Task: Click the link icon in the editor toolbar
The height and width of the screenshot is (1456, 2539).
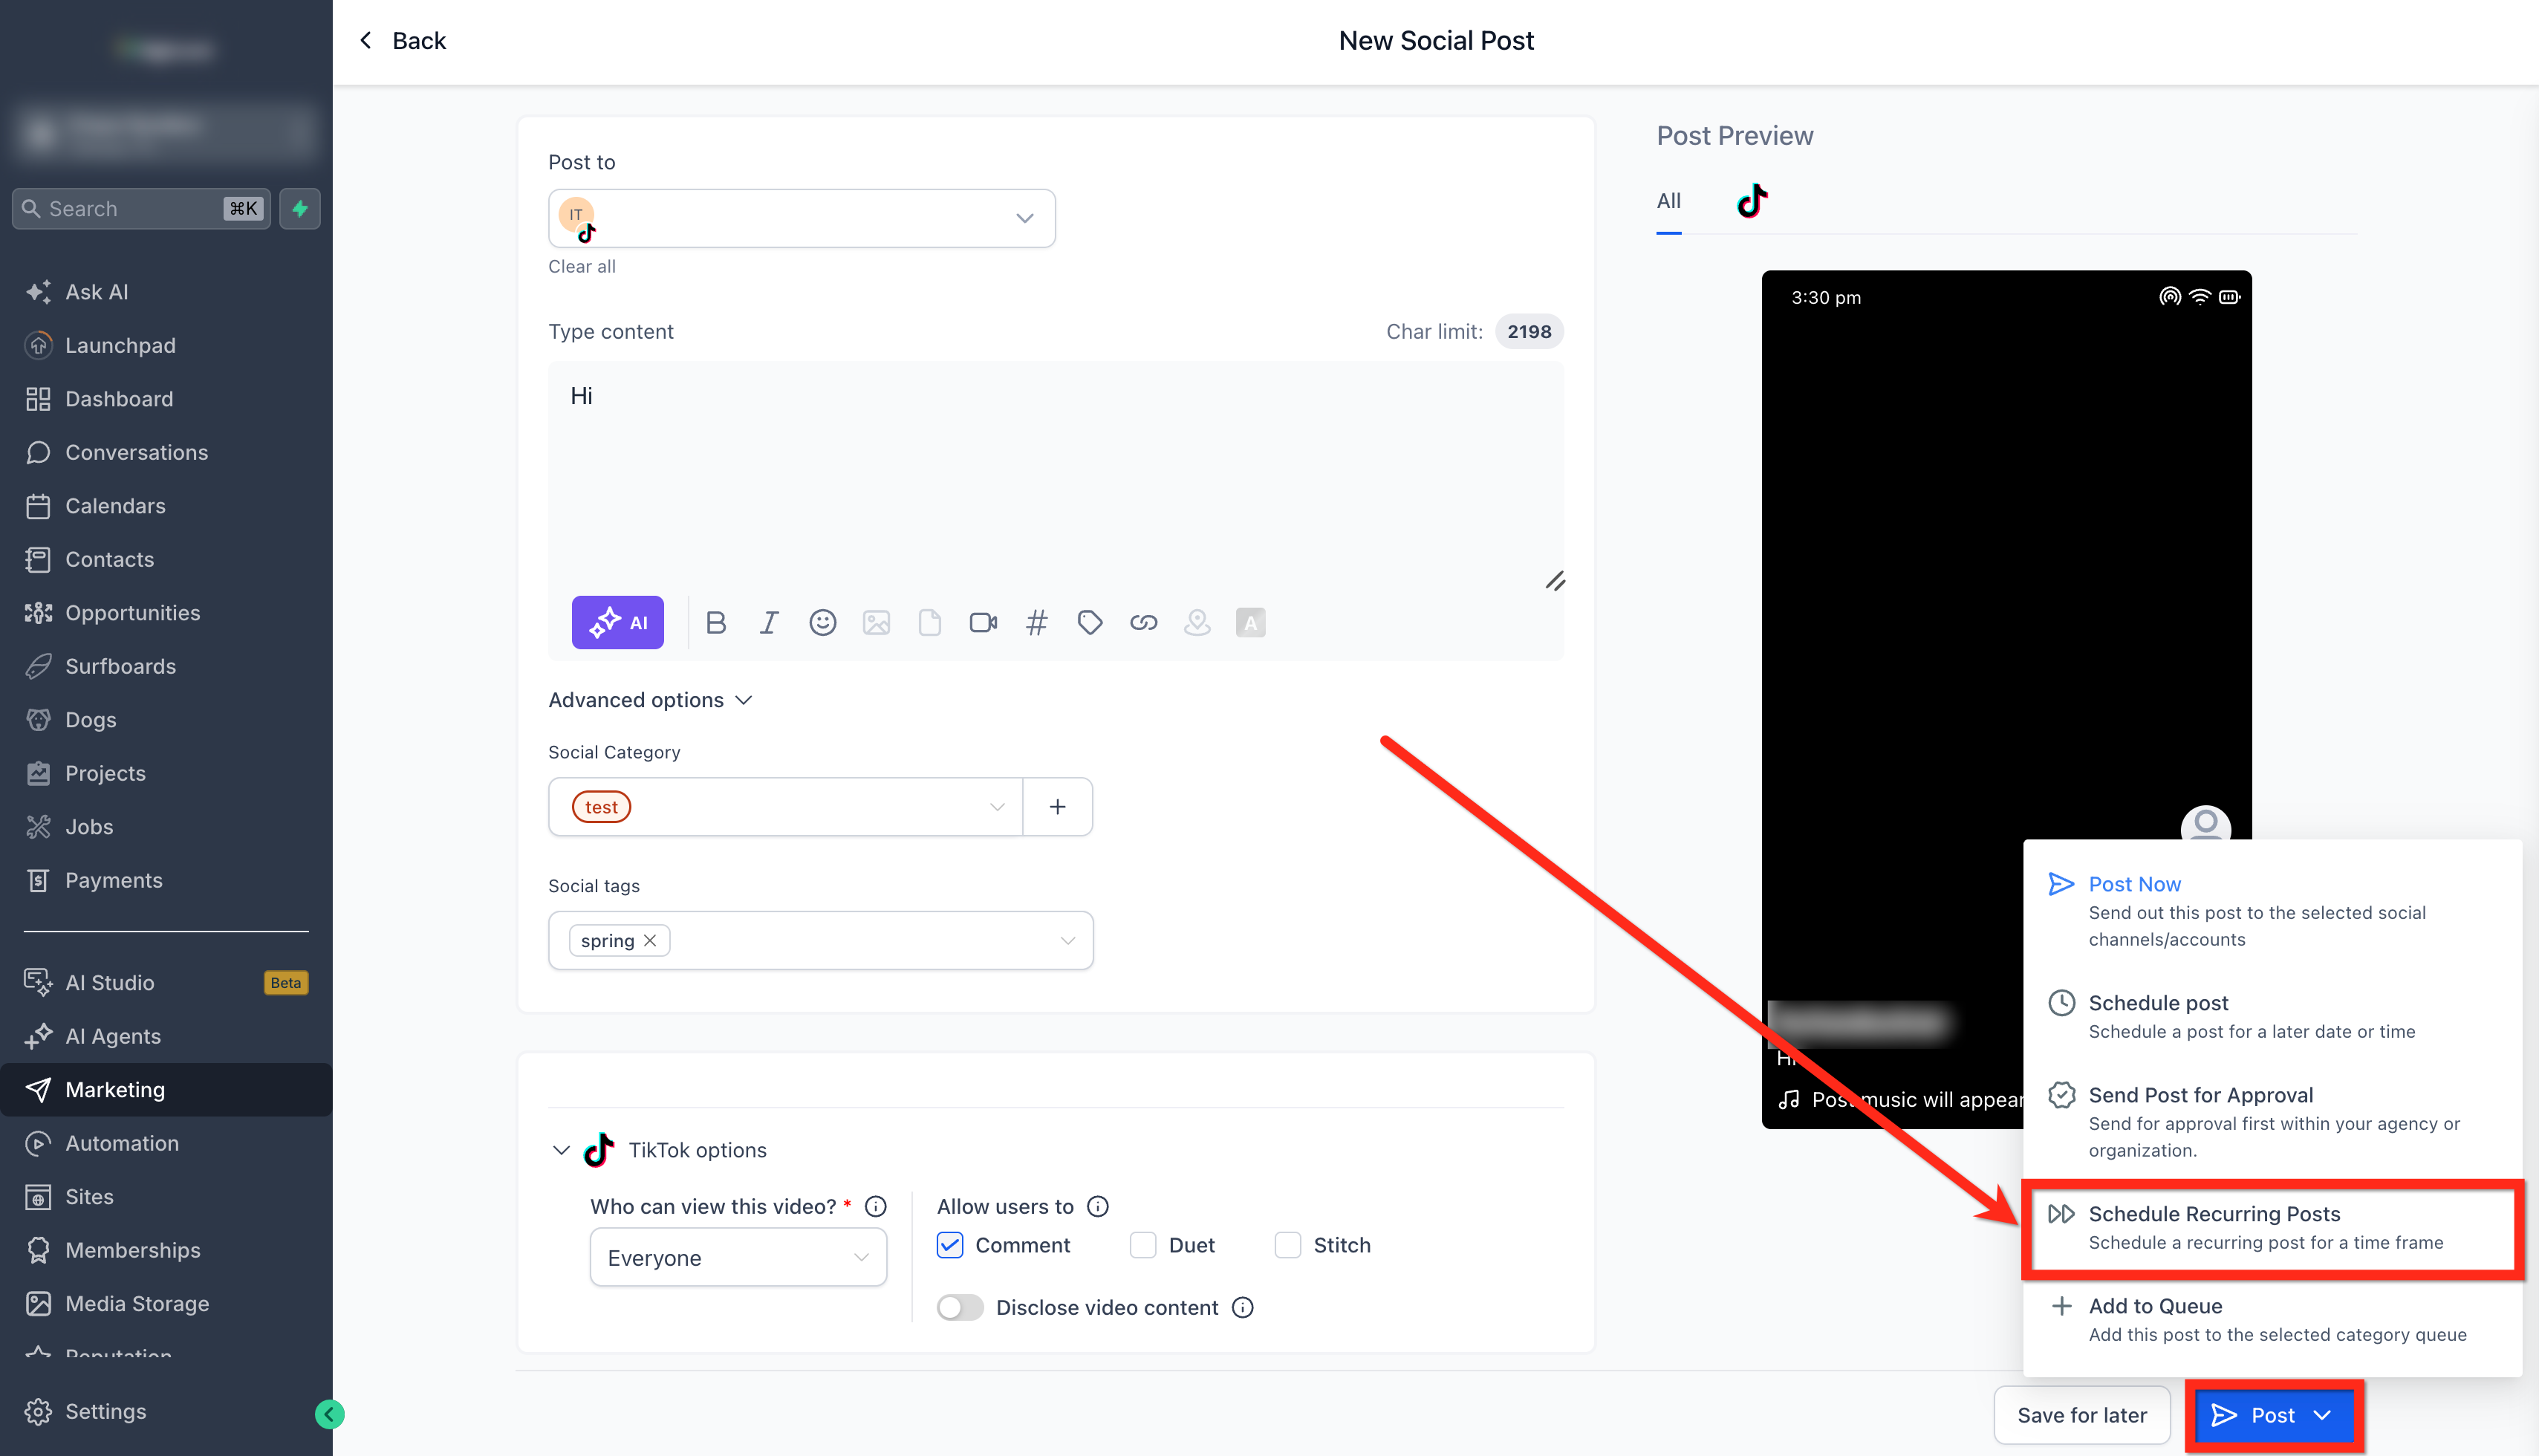Action: click(1143, 623)
